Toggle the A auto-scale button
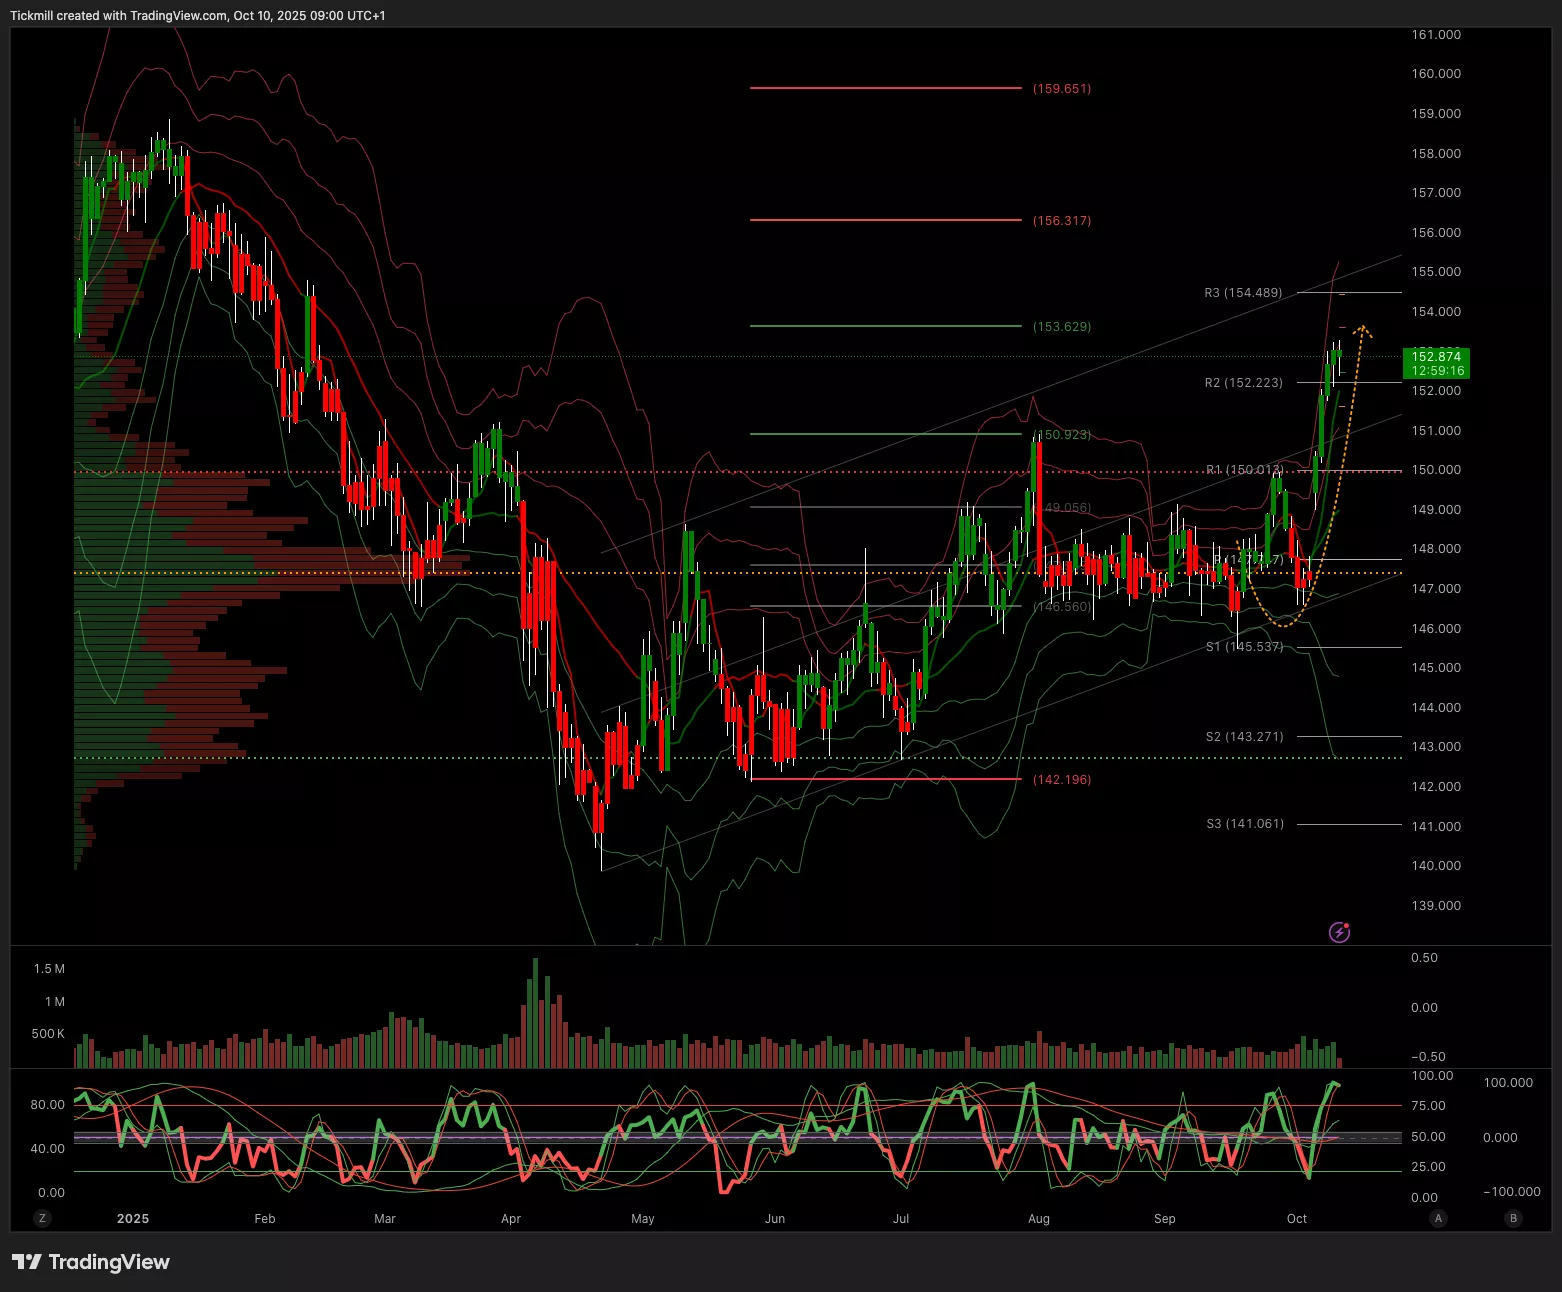 click(1438, 1218)
